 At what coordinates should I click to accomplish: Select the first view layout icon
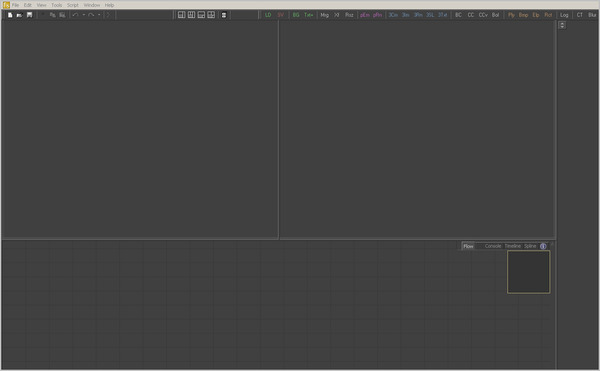(x=182, y=15)
